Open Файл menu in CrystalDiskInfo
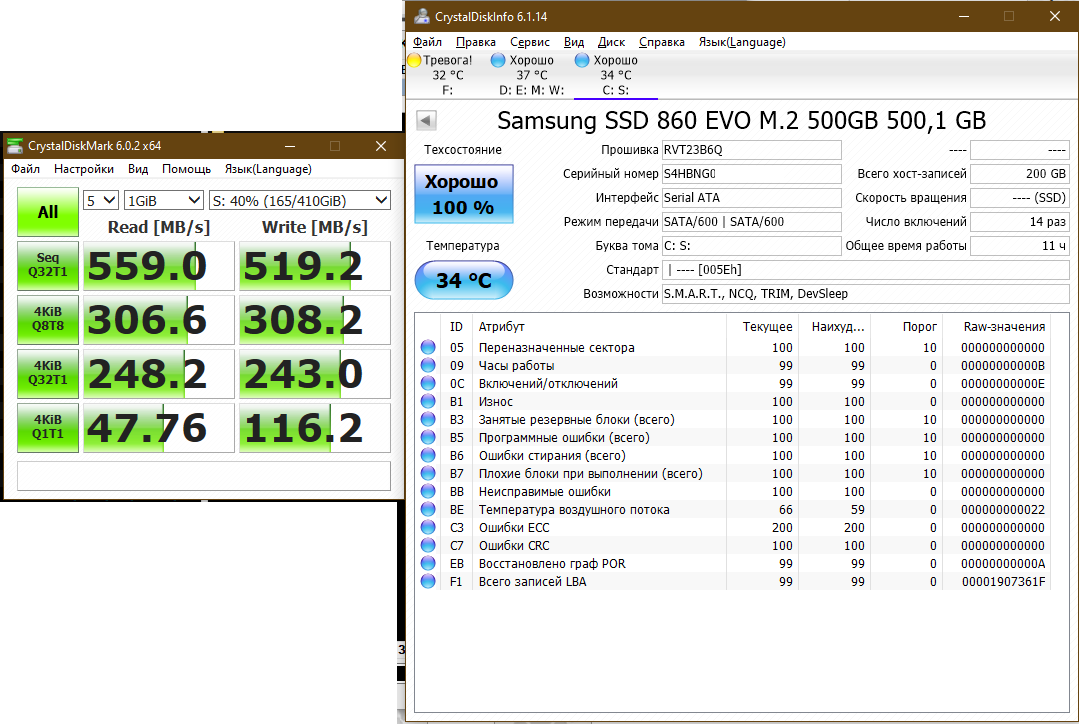This screenshot has width=1079, height=724. (x=427, y=42)
